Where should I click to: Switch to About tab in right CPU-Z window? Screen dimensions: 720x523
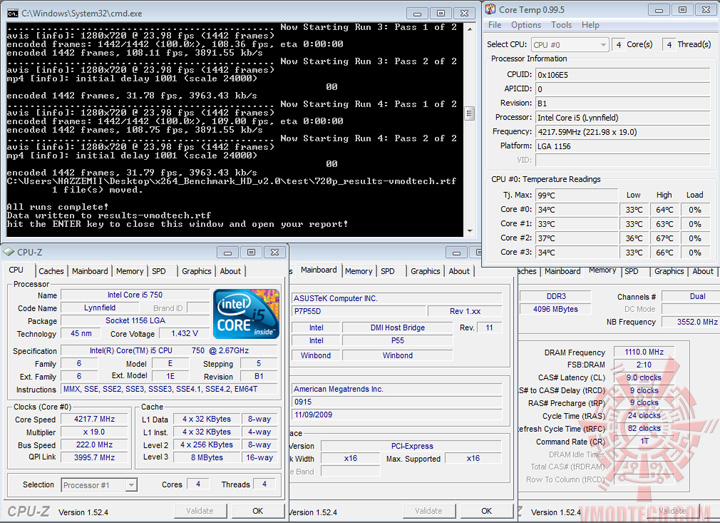(x=703, y=271)
